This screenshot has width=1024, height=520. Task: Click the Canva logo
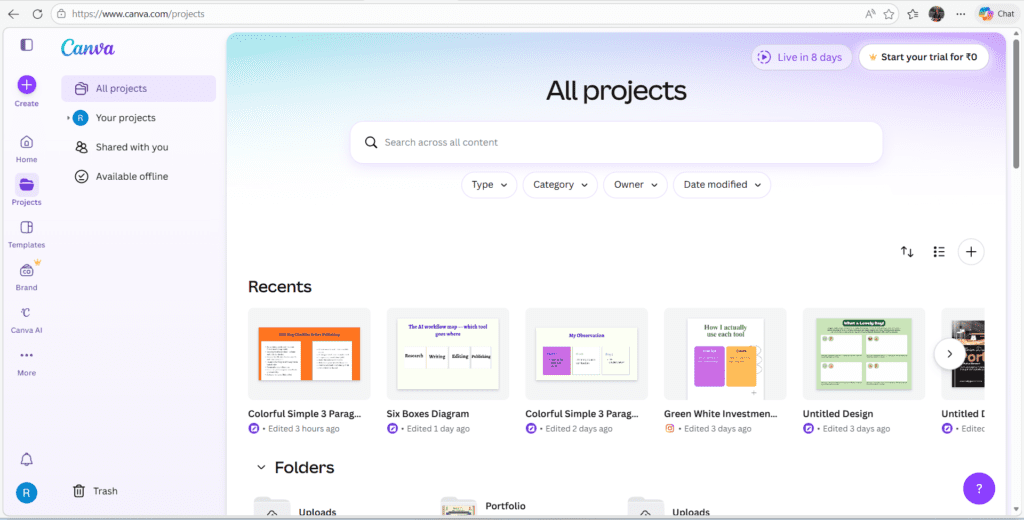point(88,48)
